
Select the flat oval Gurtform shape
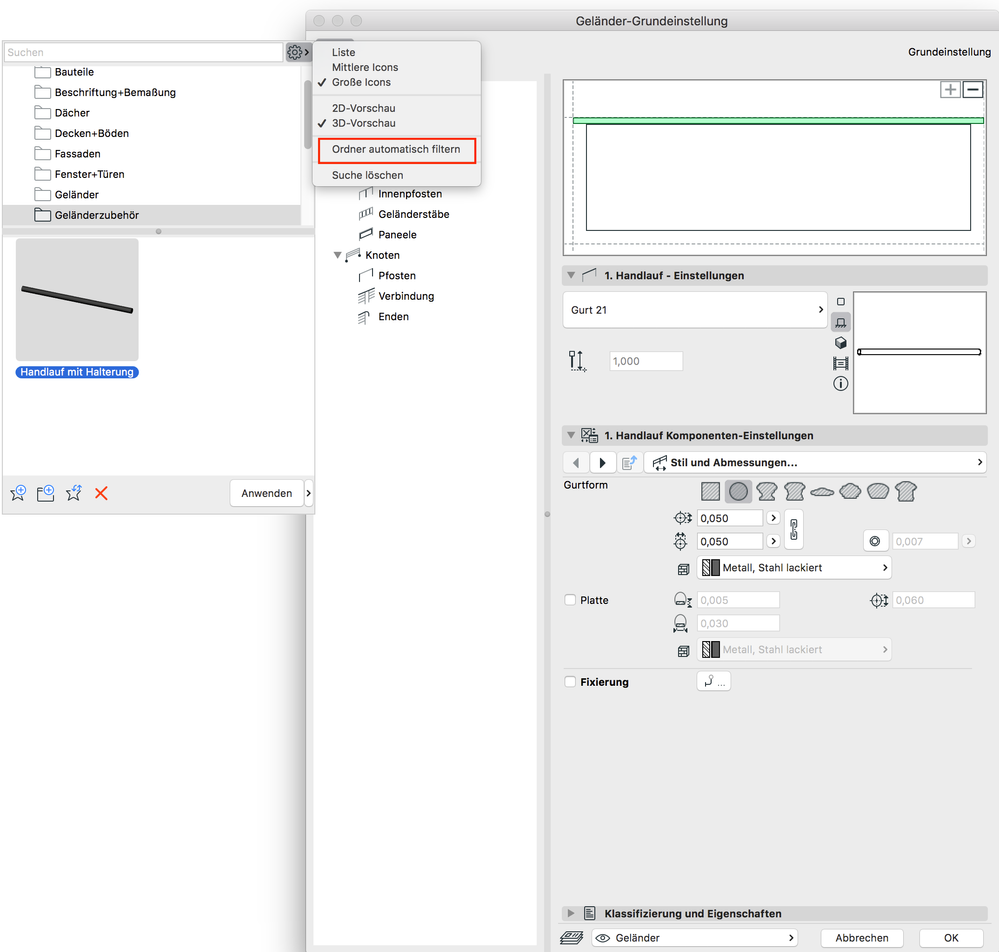tap(822, 491)
